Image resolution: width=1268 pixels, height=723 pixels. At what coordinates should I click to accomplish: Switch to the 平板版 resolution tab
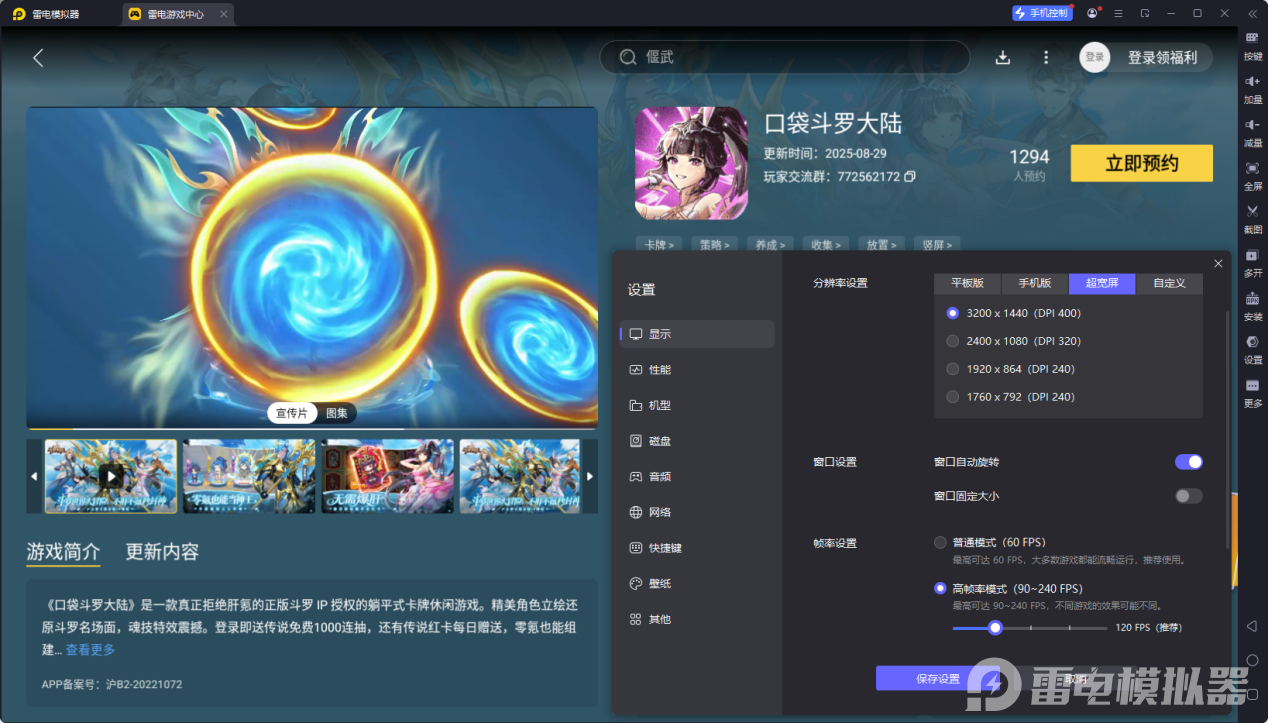968,283
